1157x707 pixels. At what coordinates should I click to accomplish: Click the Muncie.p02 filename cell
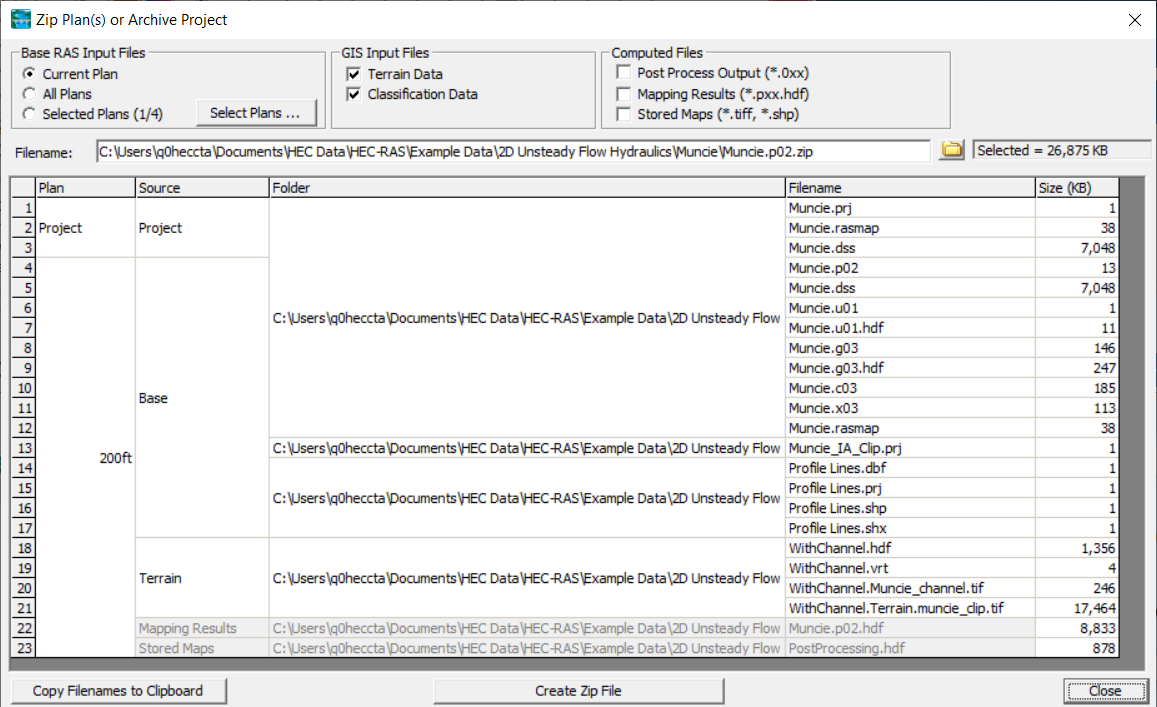pos(909,268)
